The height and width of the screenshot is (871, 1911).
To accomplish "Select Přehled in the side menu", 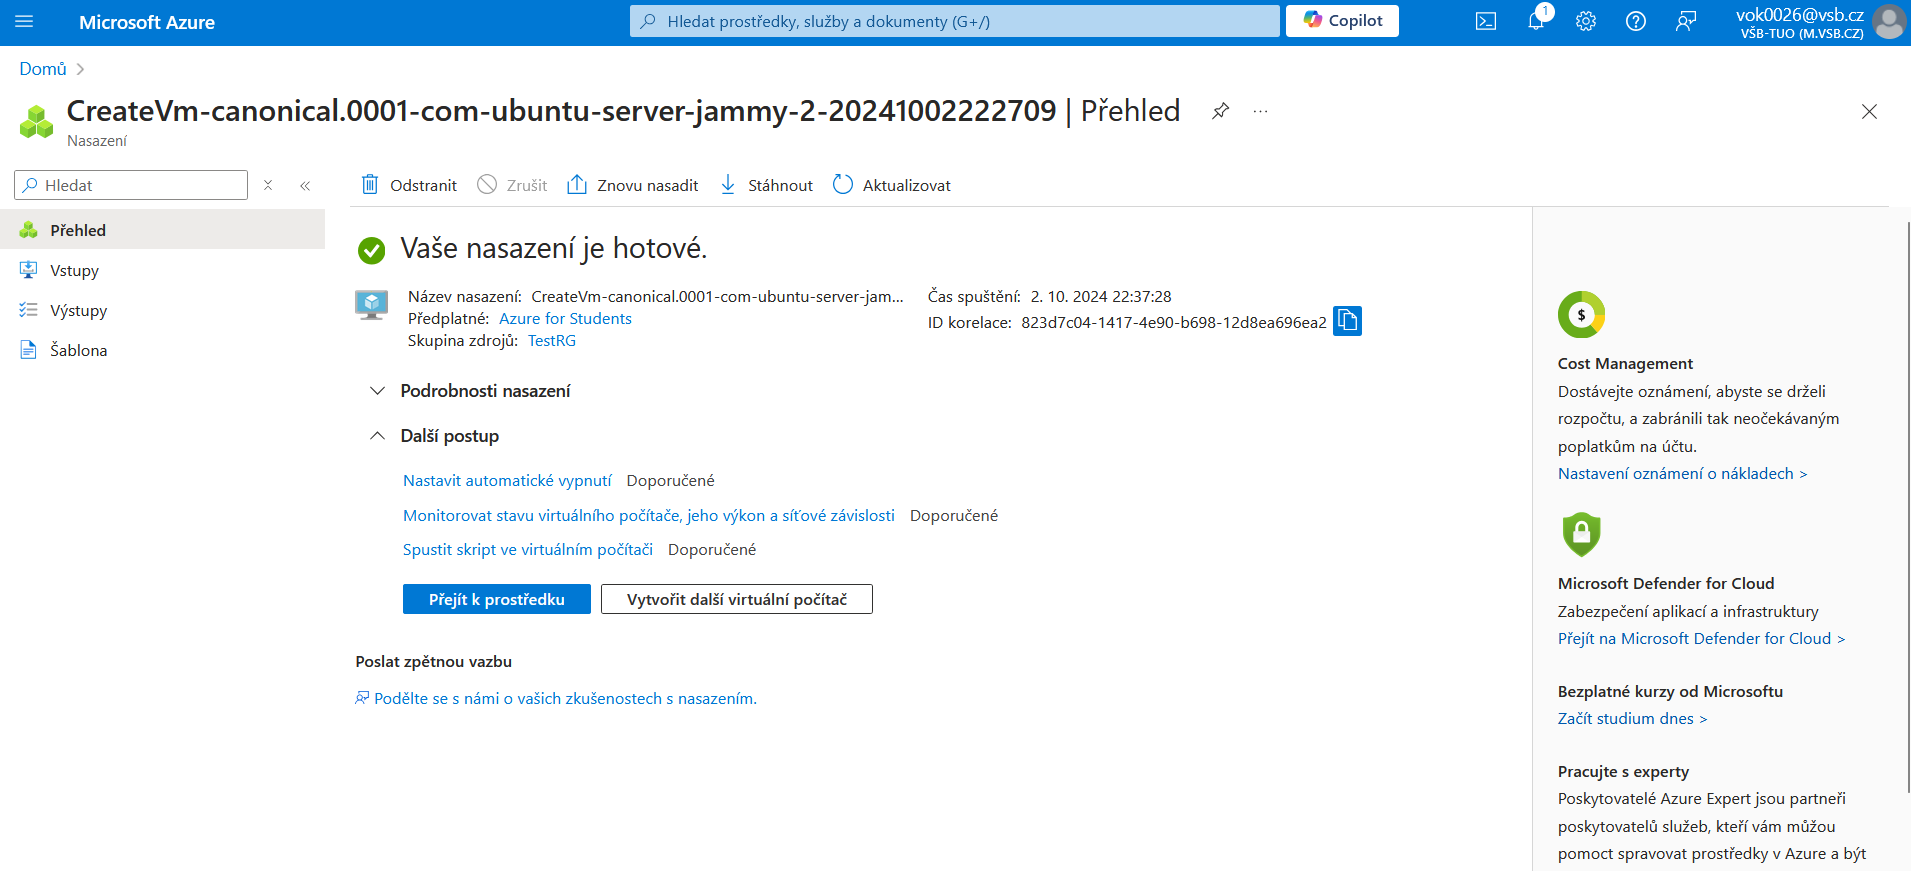I will pos(162,230).
